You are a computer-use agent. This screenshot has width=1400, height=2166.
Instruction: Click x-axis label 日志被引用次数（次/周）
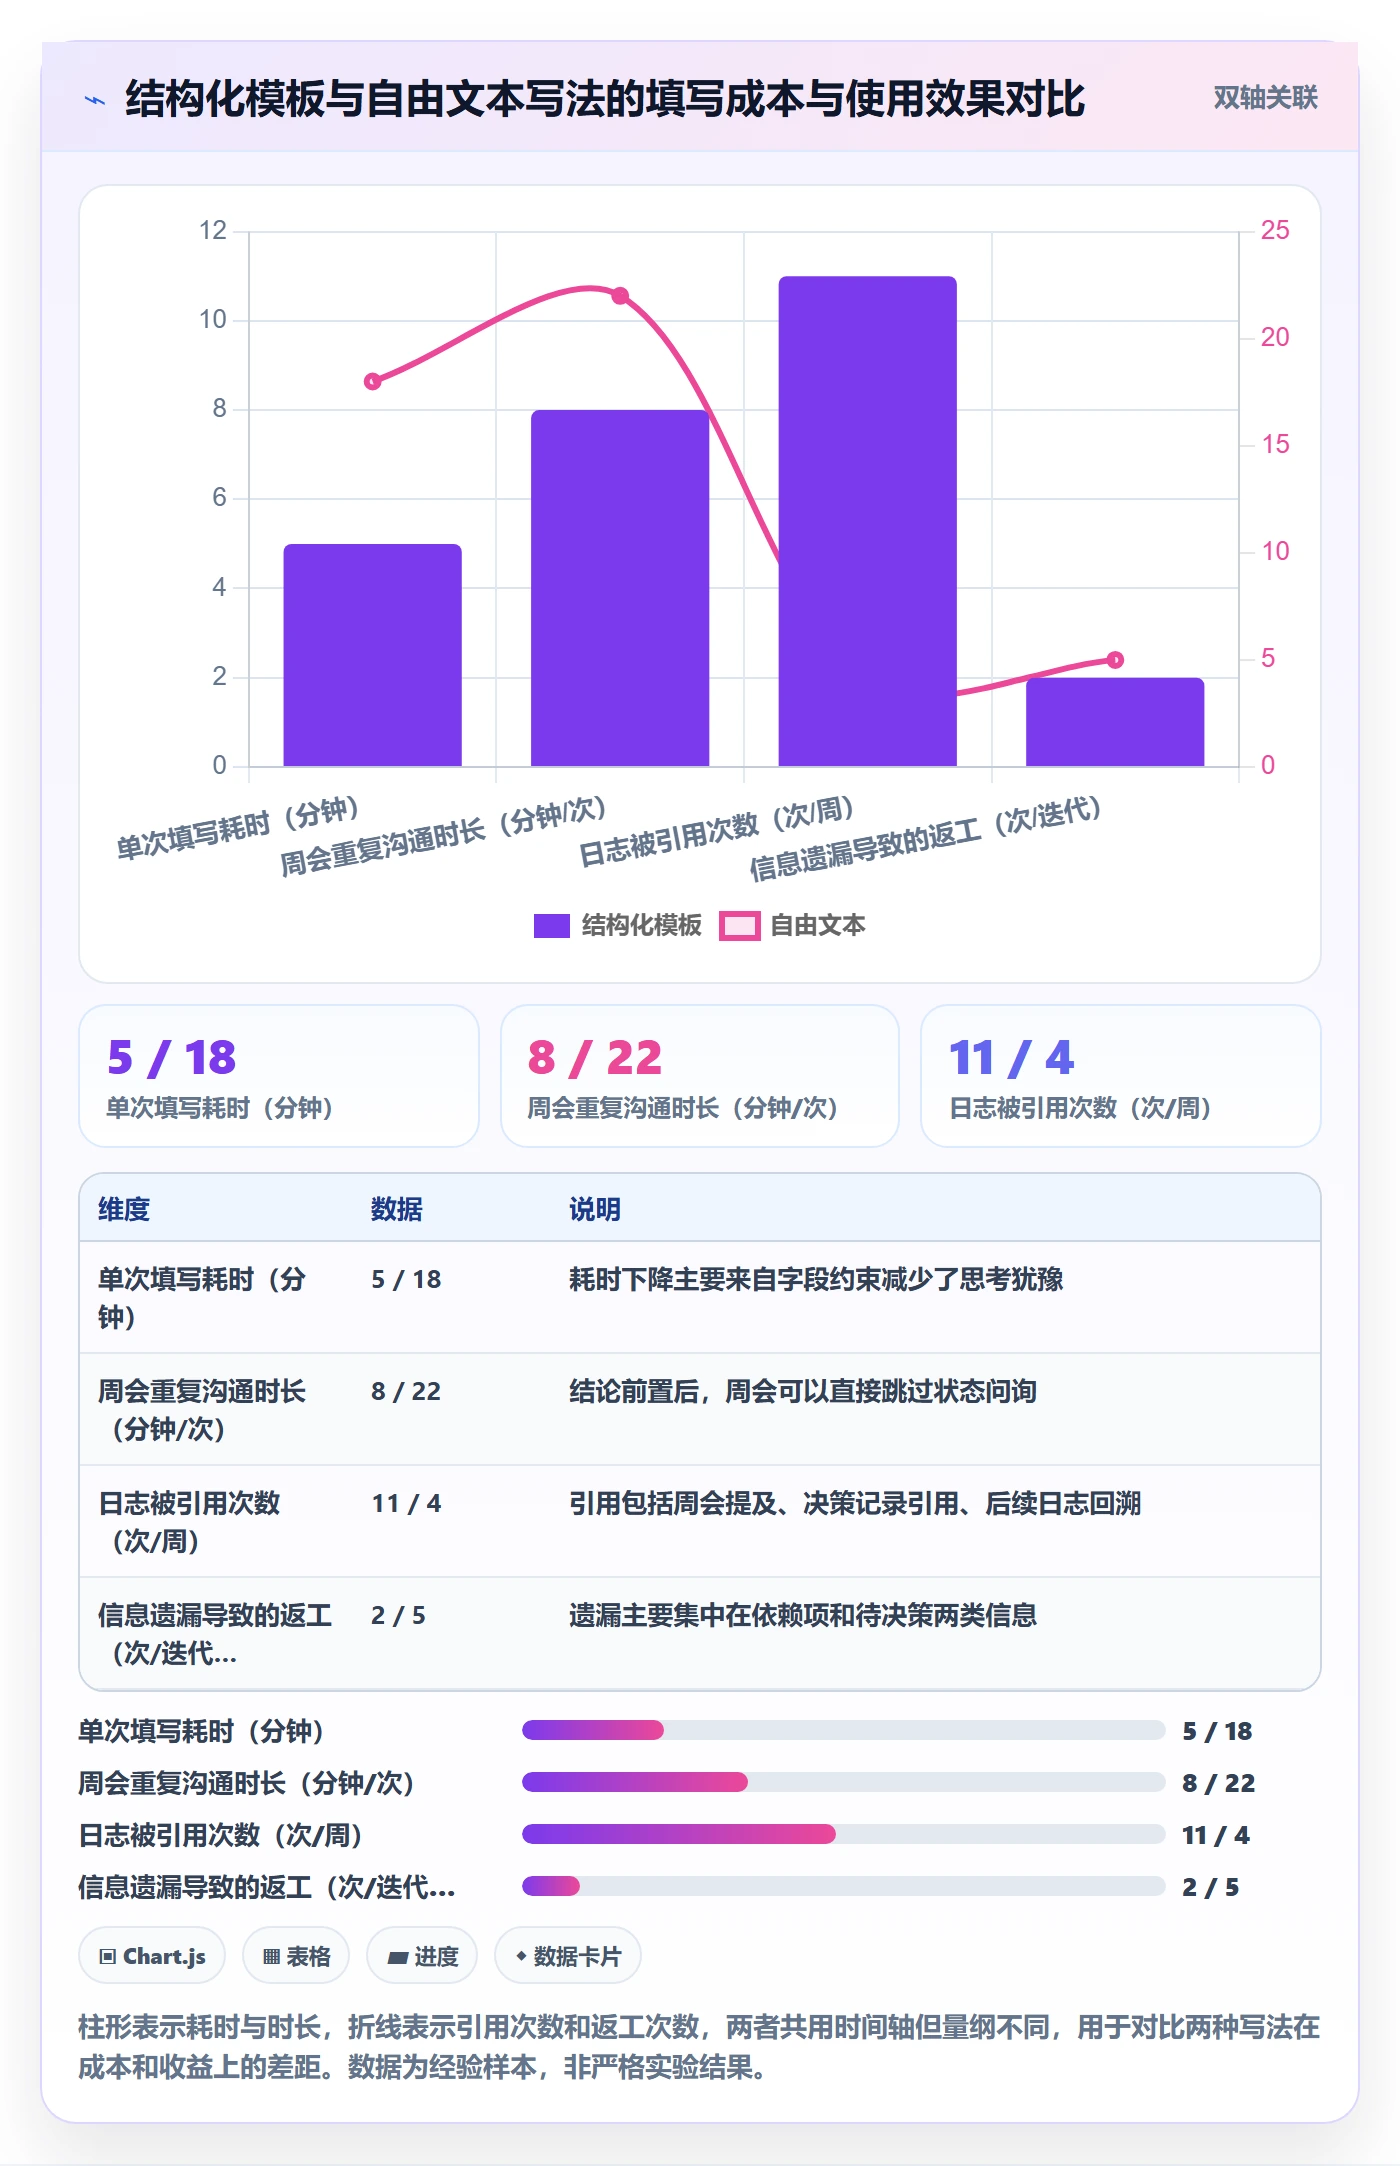(716, 830)
